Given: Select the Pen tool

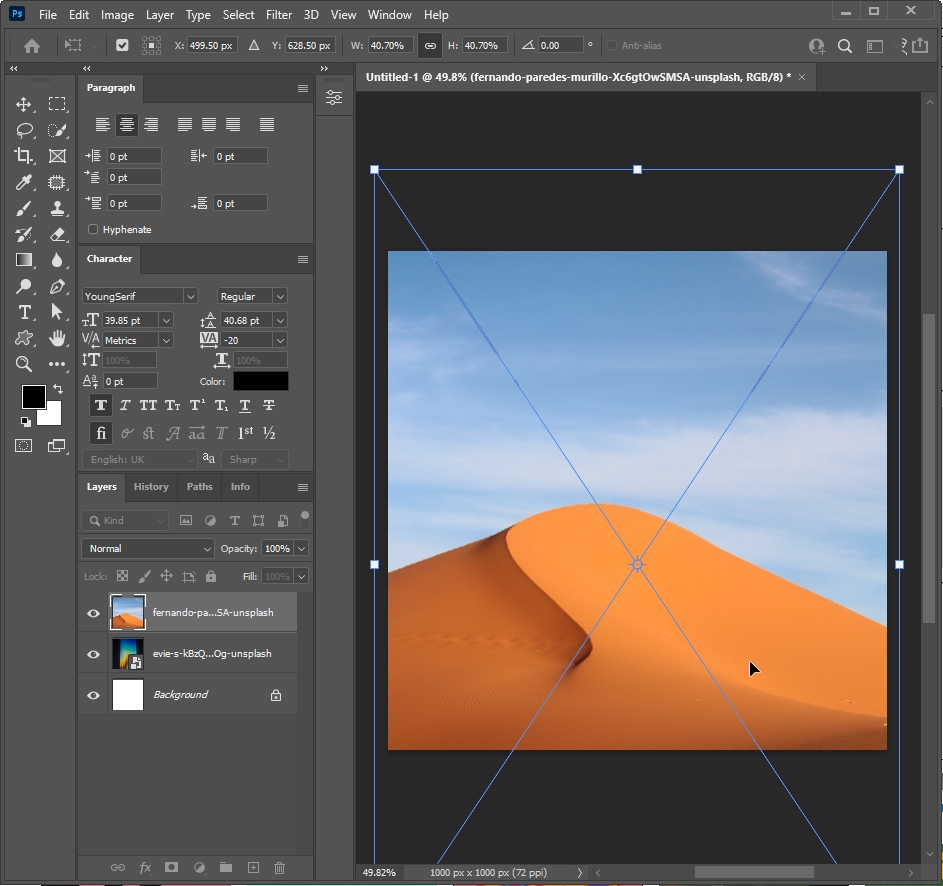Looking at the screenshot, I should tap(57, 286).
